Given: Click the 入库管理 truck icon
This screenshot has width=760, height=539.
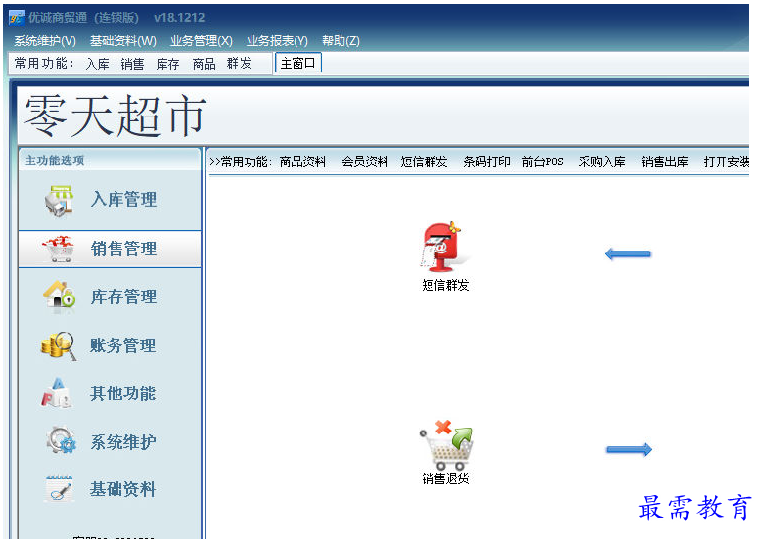Looking at the screenshot, I should pos(59,200).
